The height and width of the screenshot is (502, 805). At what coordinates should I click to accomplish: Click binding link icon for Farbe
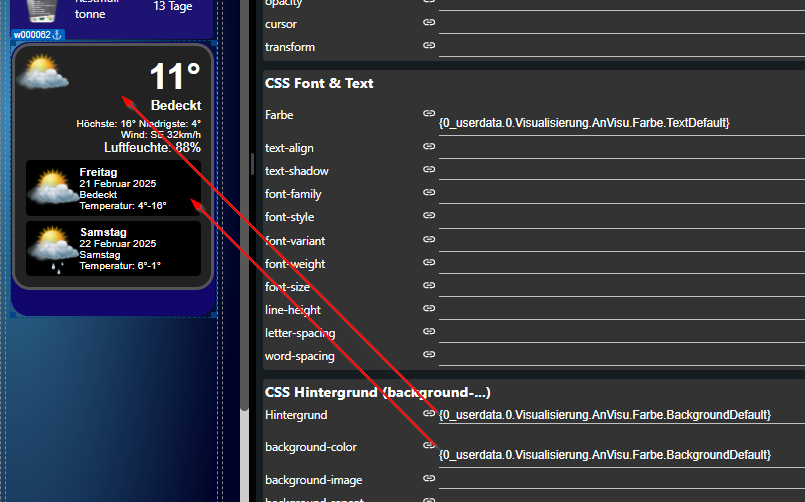point(429,113)
